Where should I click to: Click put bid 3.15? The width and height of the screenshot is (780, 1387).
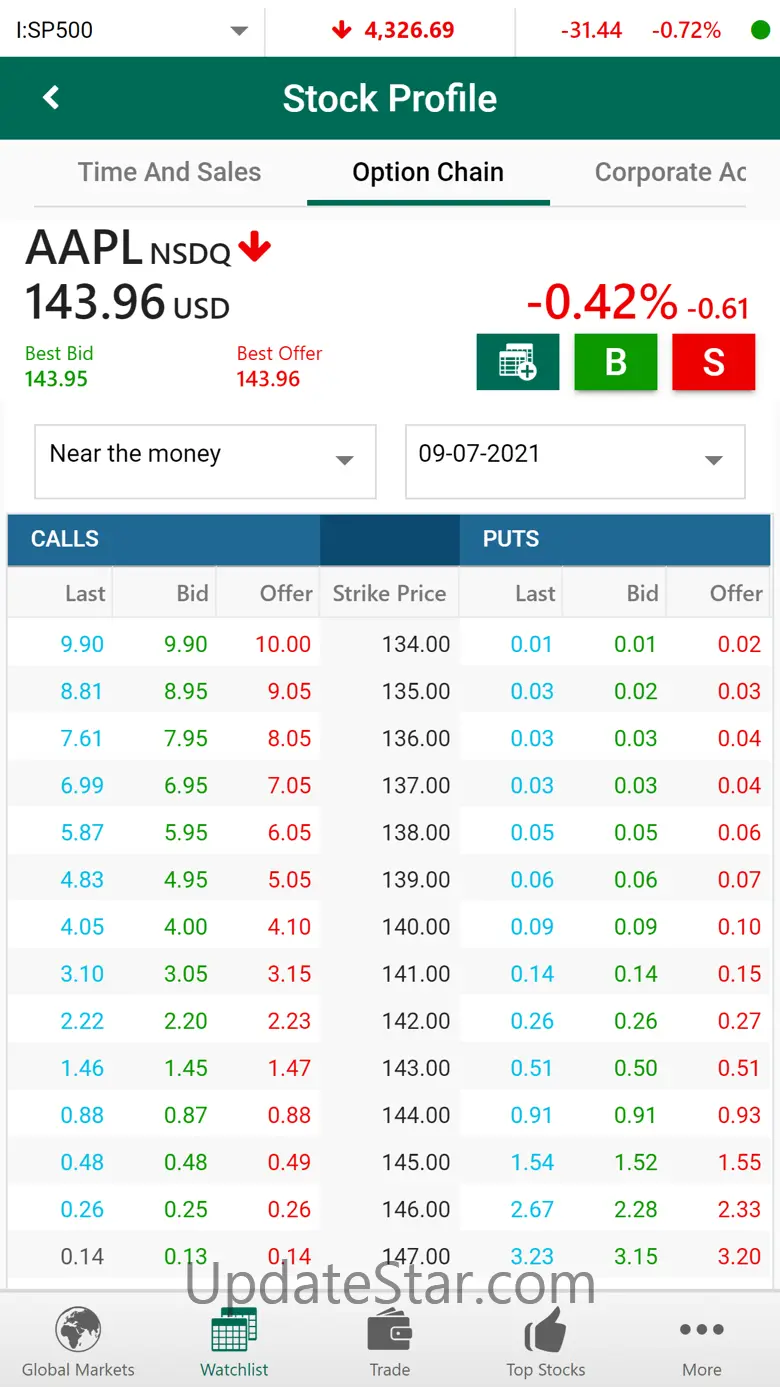click(x=636, y=1255)
